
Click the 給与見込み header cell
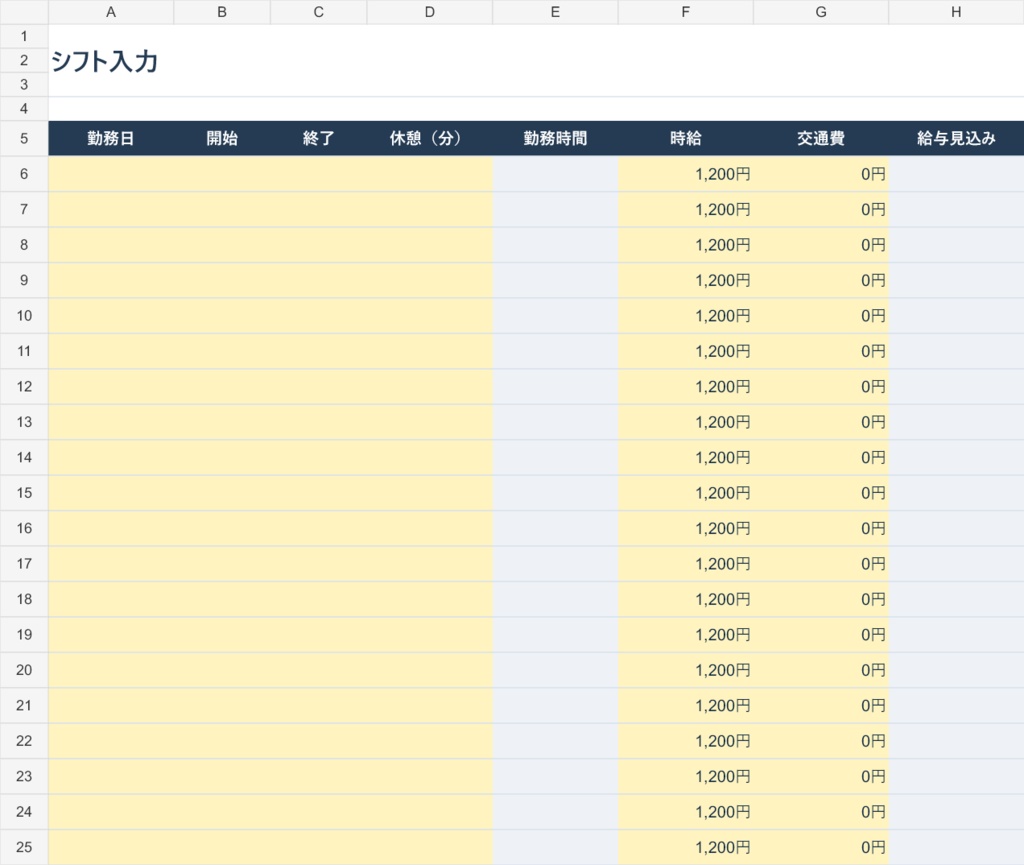[956, 138]
